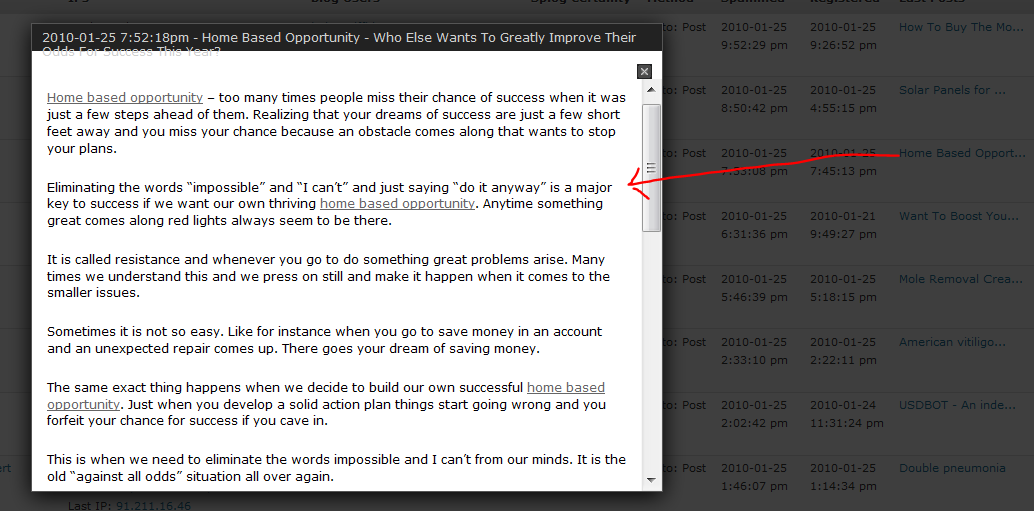Open 'How To Buy The Mo...' post link
The image size is (1034, 511).
pos(961,27)
